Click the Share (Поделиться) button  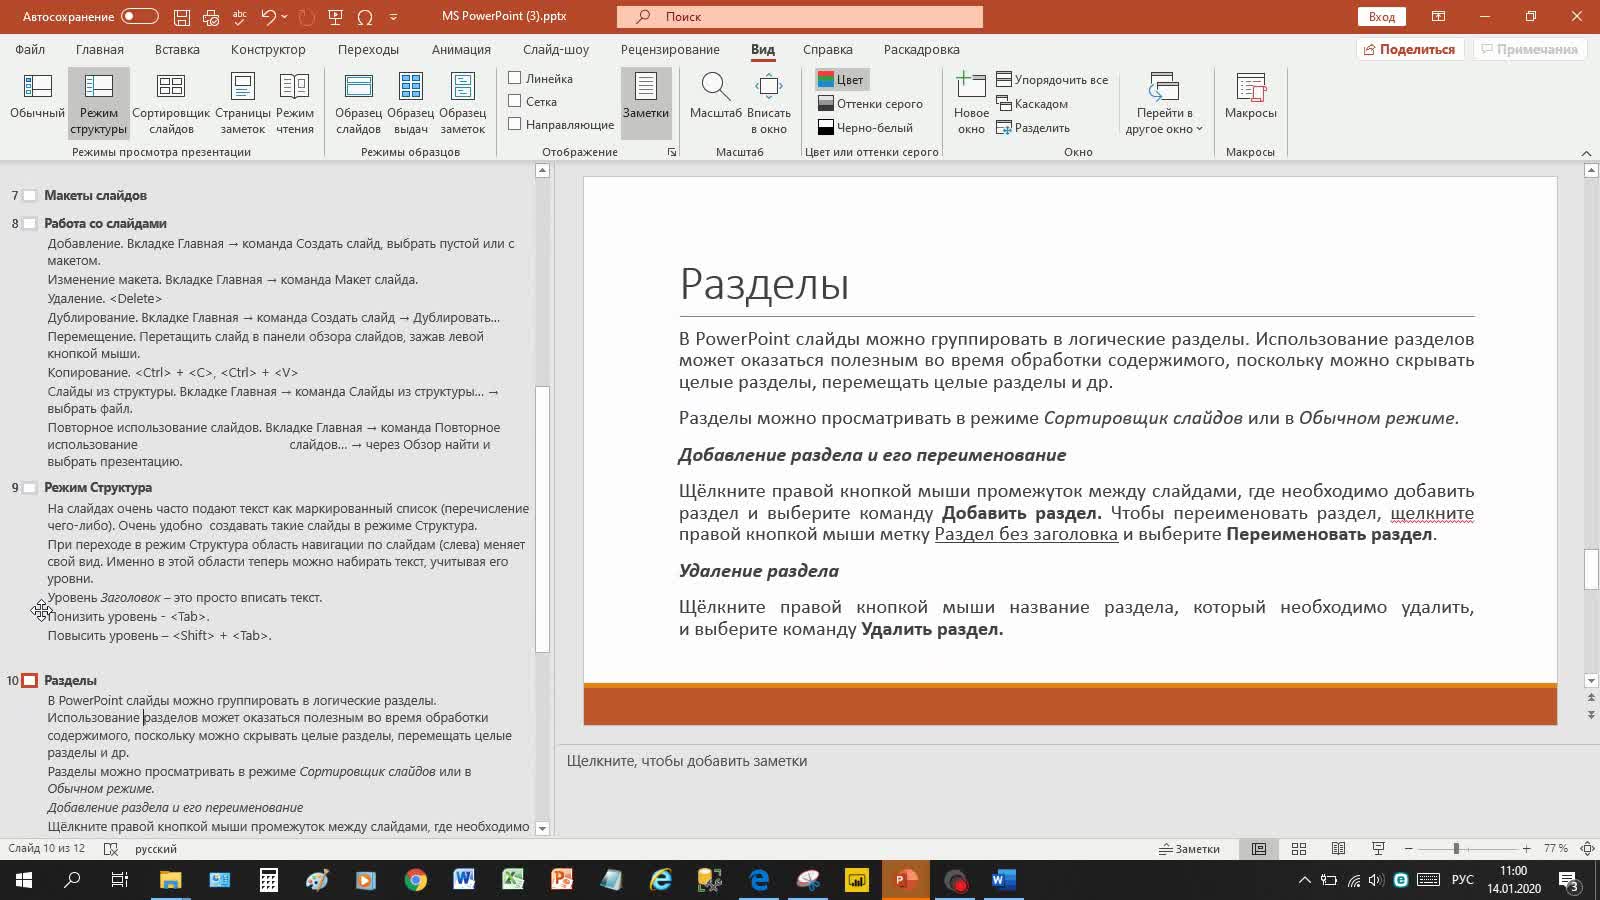(x=1411, y=49)
